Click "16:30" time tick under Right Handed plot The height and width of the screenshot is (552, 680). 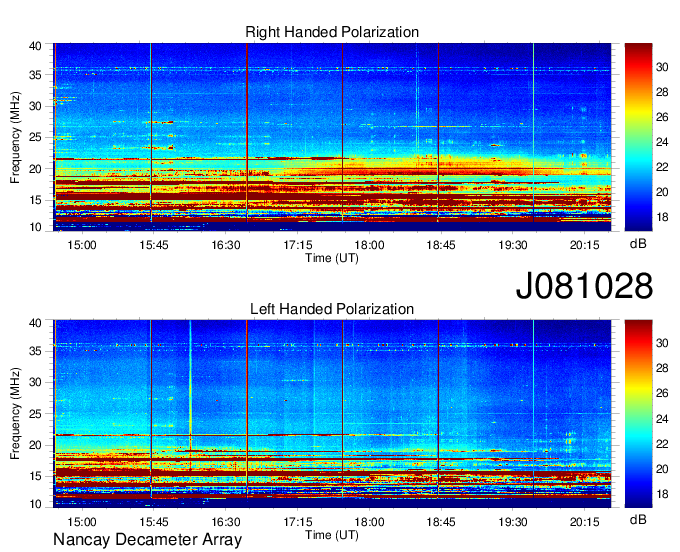(226, 245)
